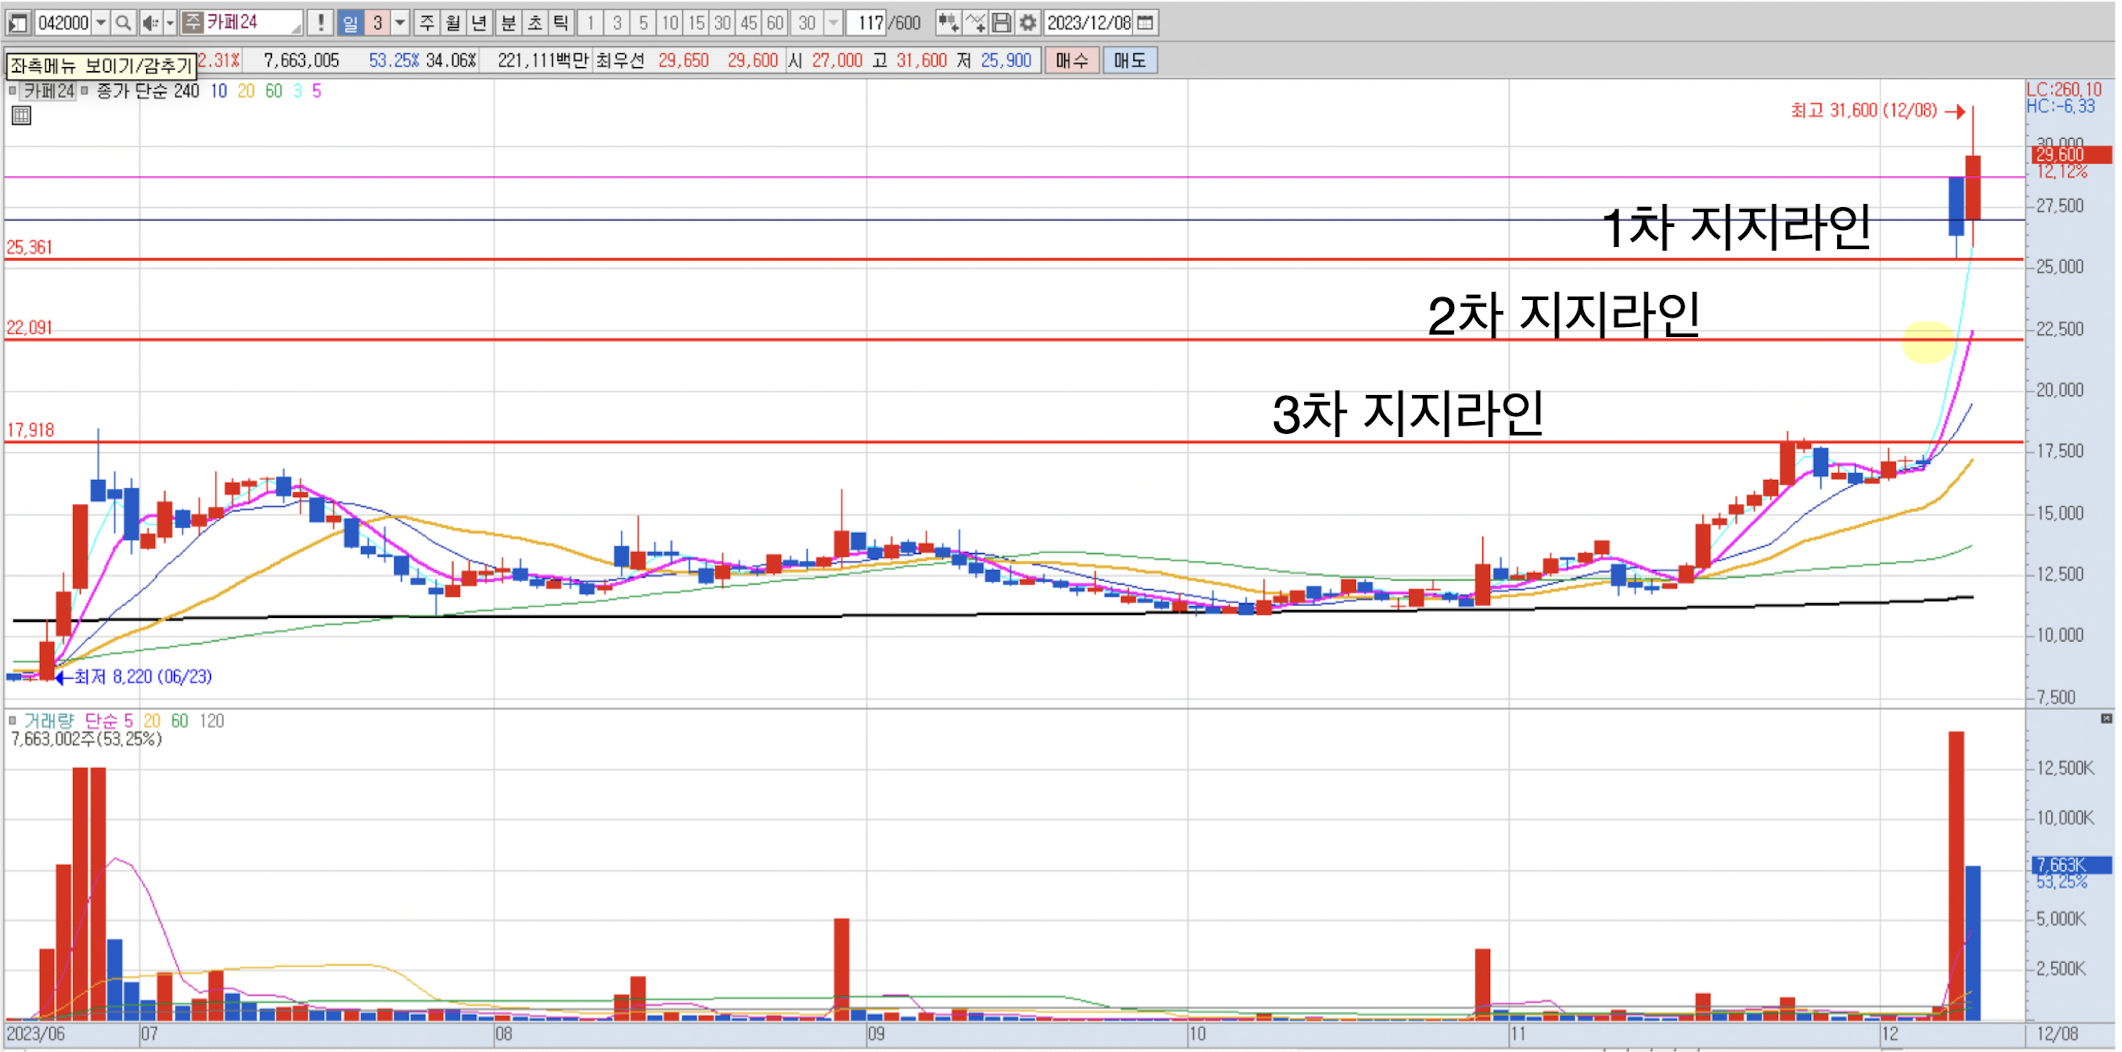The width and height of the screenshot is (2122, 1052).
Task: Click the 25,361 support line label
Action: coord(30,247)
